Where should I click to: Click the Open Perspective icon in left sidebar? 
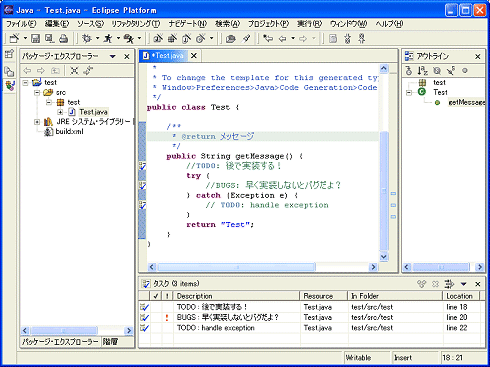coord(9,54)
